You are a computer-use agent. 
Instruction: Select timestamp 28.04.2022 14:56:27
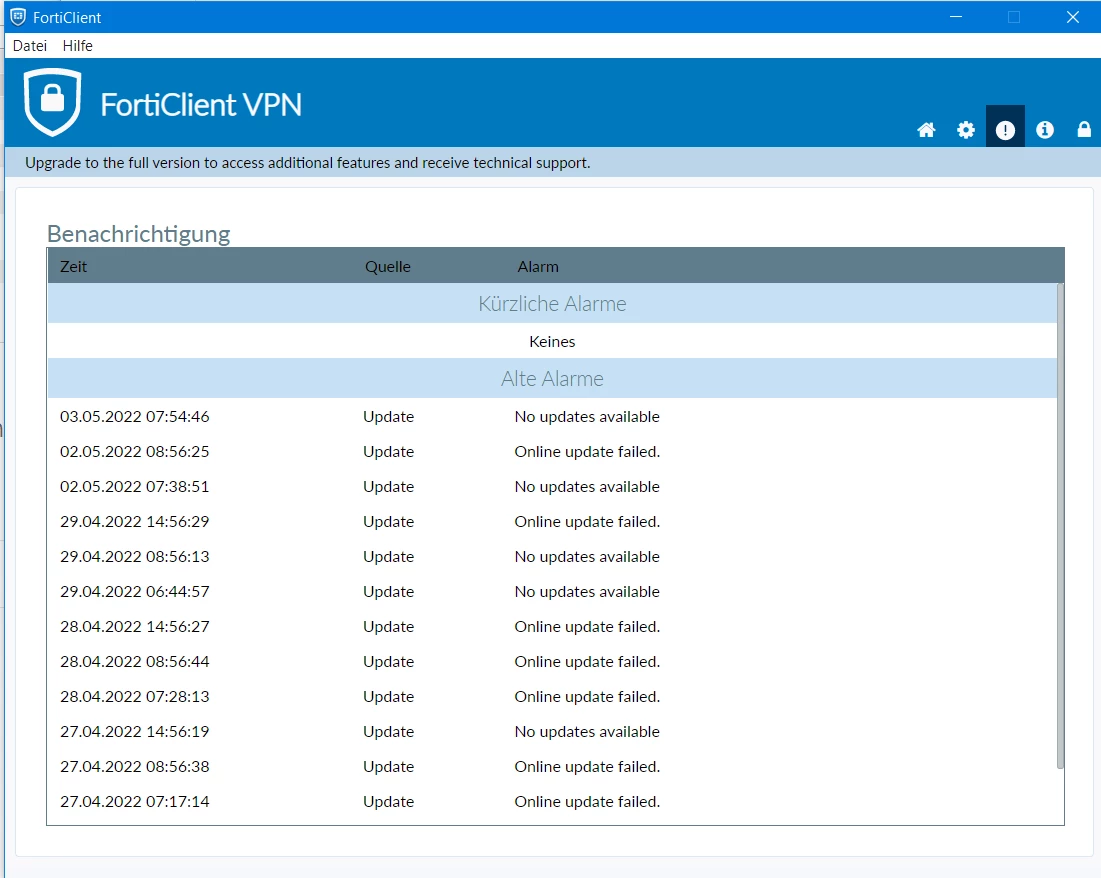coord(135,627)
